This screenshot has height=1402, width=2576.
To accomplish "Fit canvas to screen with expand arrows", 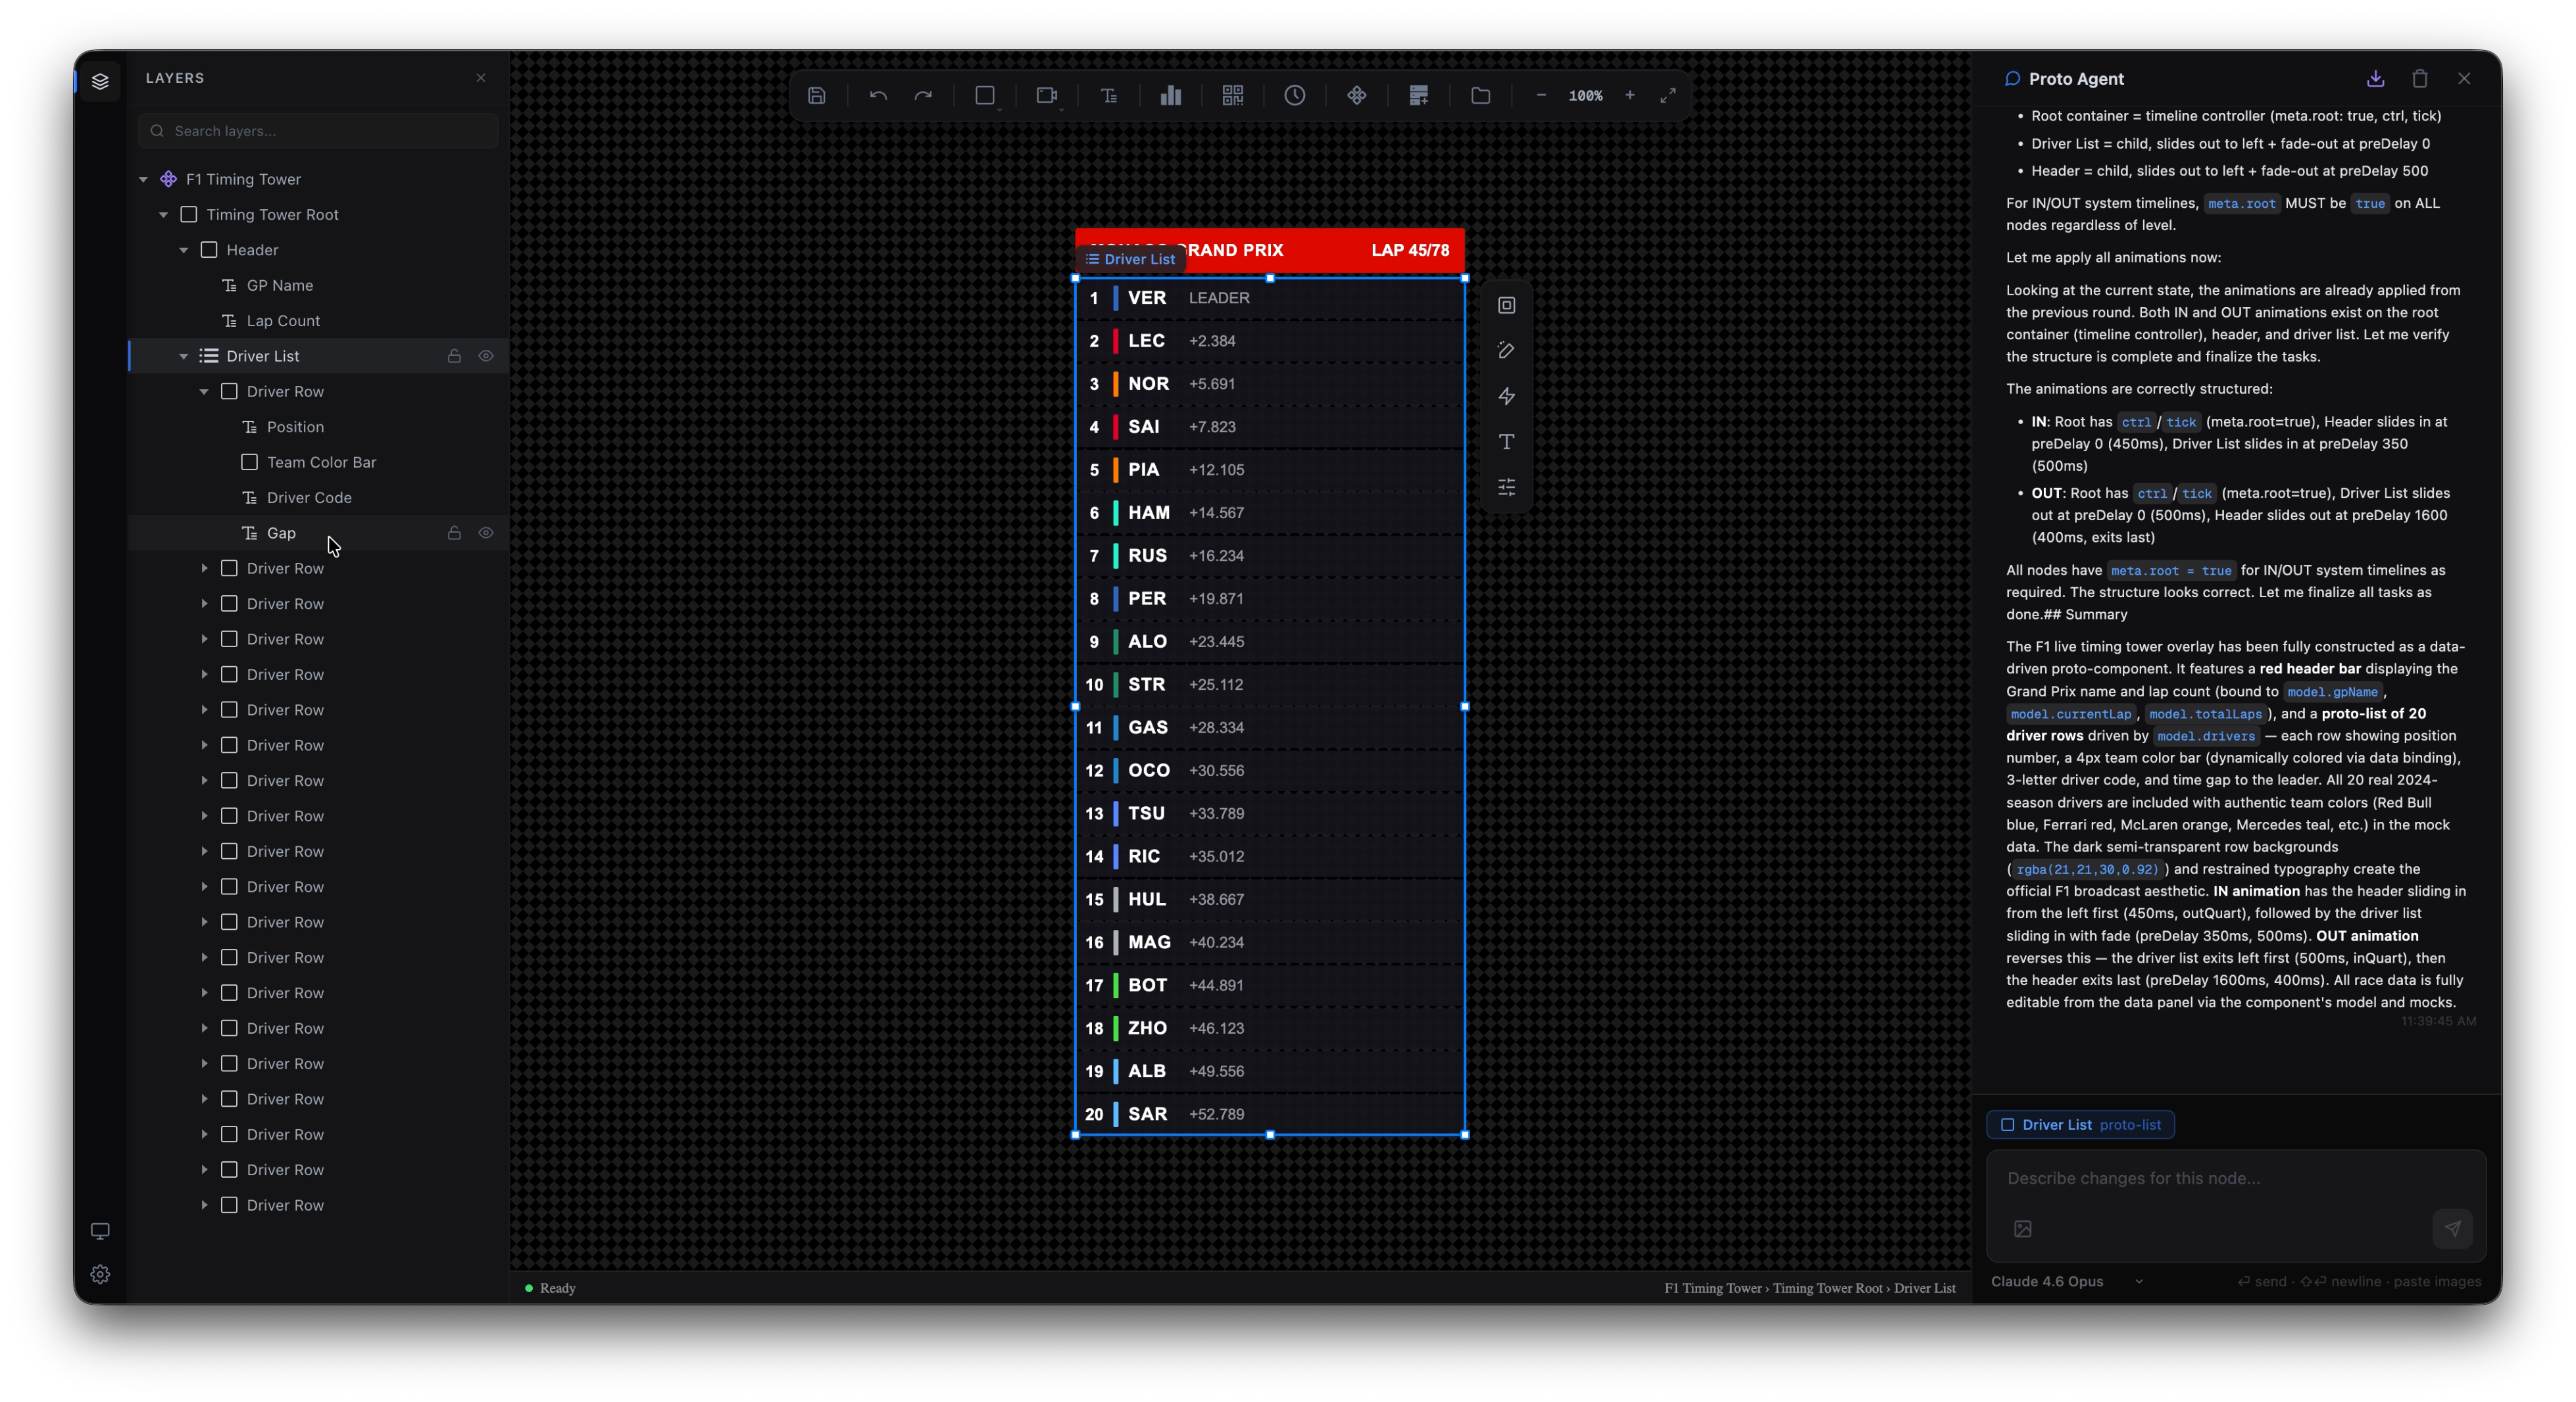I will (x=1668, y=96).
